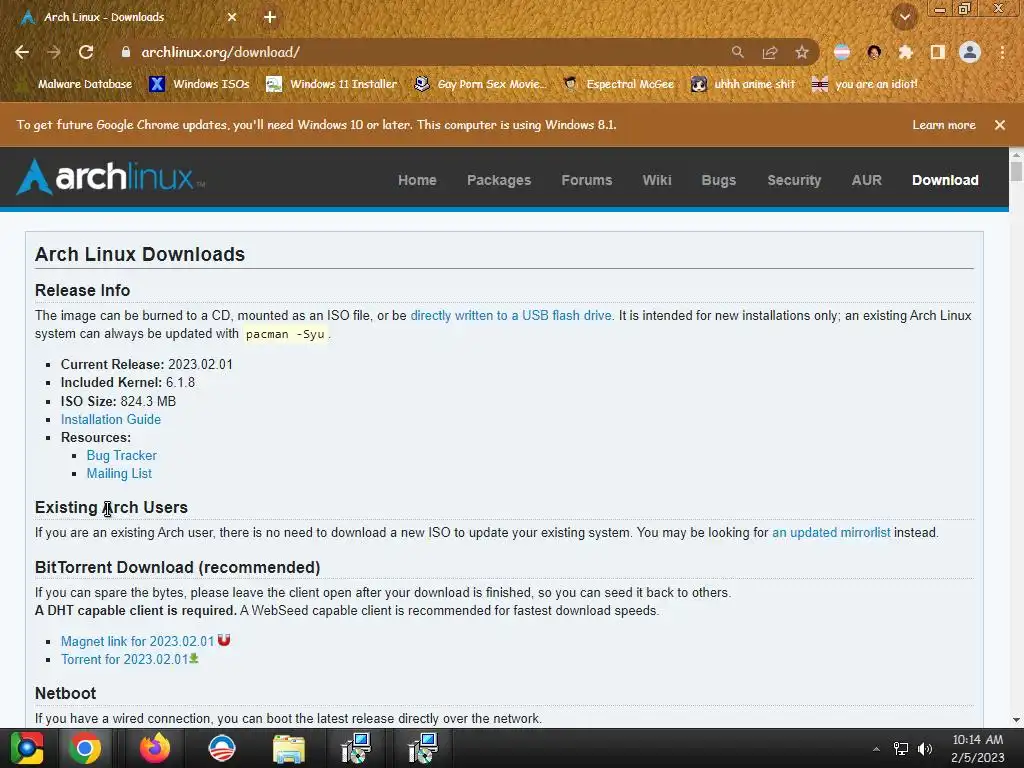This screenshot has height=768, width=1024.
Task: Click the round blue-red taskbar icon
Action: click(x=221, y=748)
